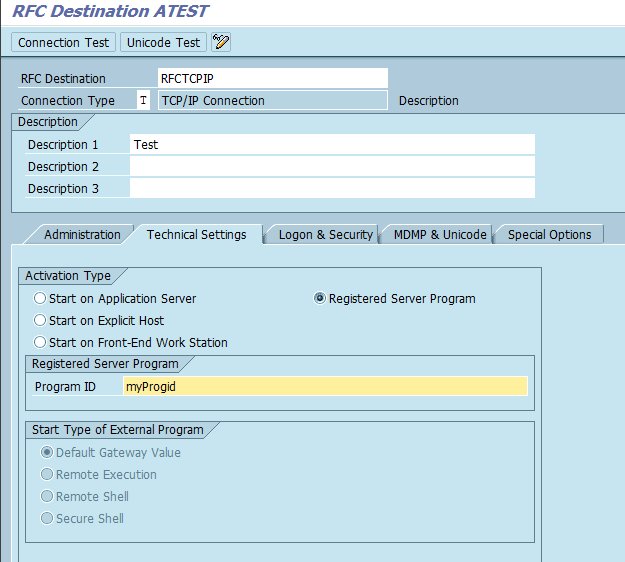Switch to the Technical Settings tab
Viewport: 625px width, 562px height.
pyautogui.click(x=197, y=235)
